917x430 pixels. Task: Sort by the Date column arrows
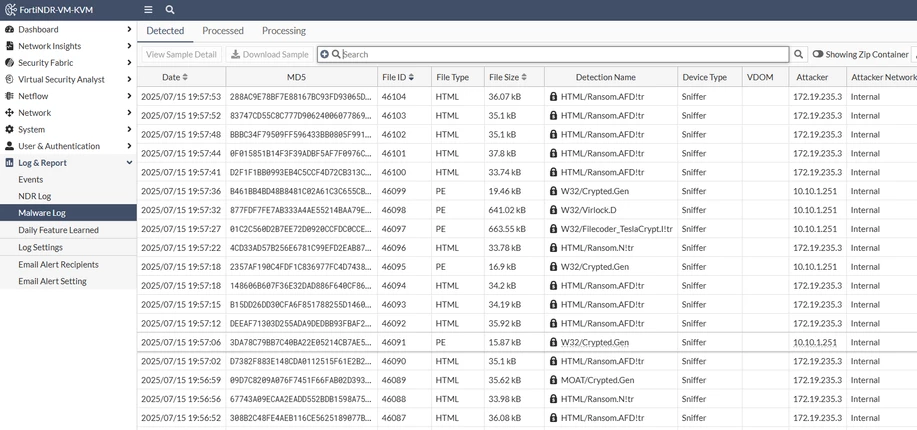pyautogui.click(x=185, y=77)
